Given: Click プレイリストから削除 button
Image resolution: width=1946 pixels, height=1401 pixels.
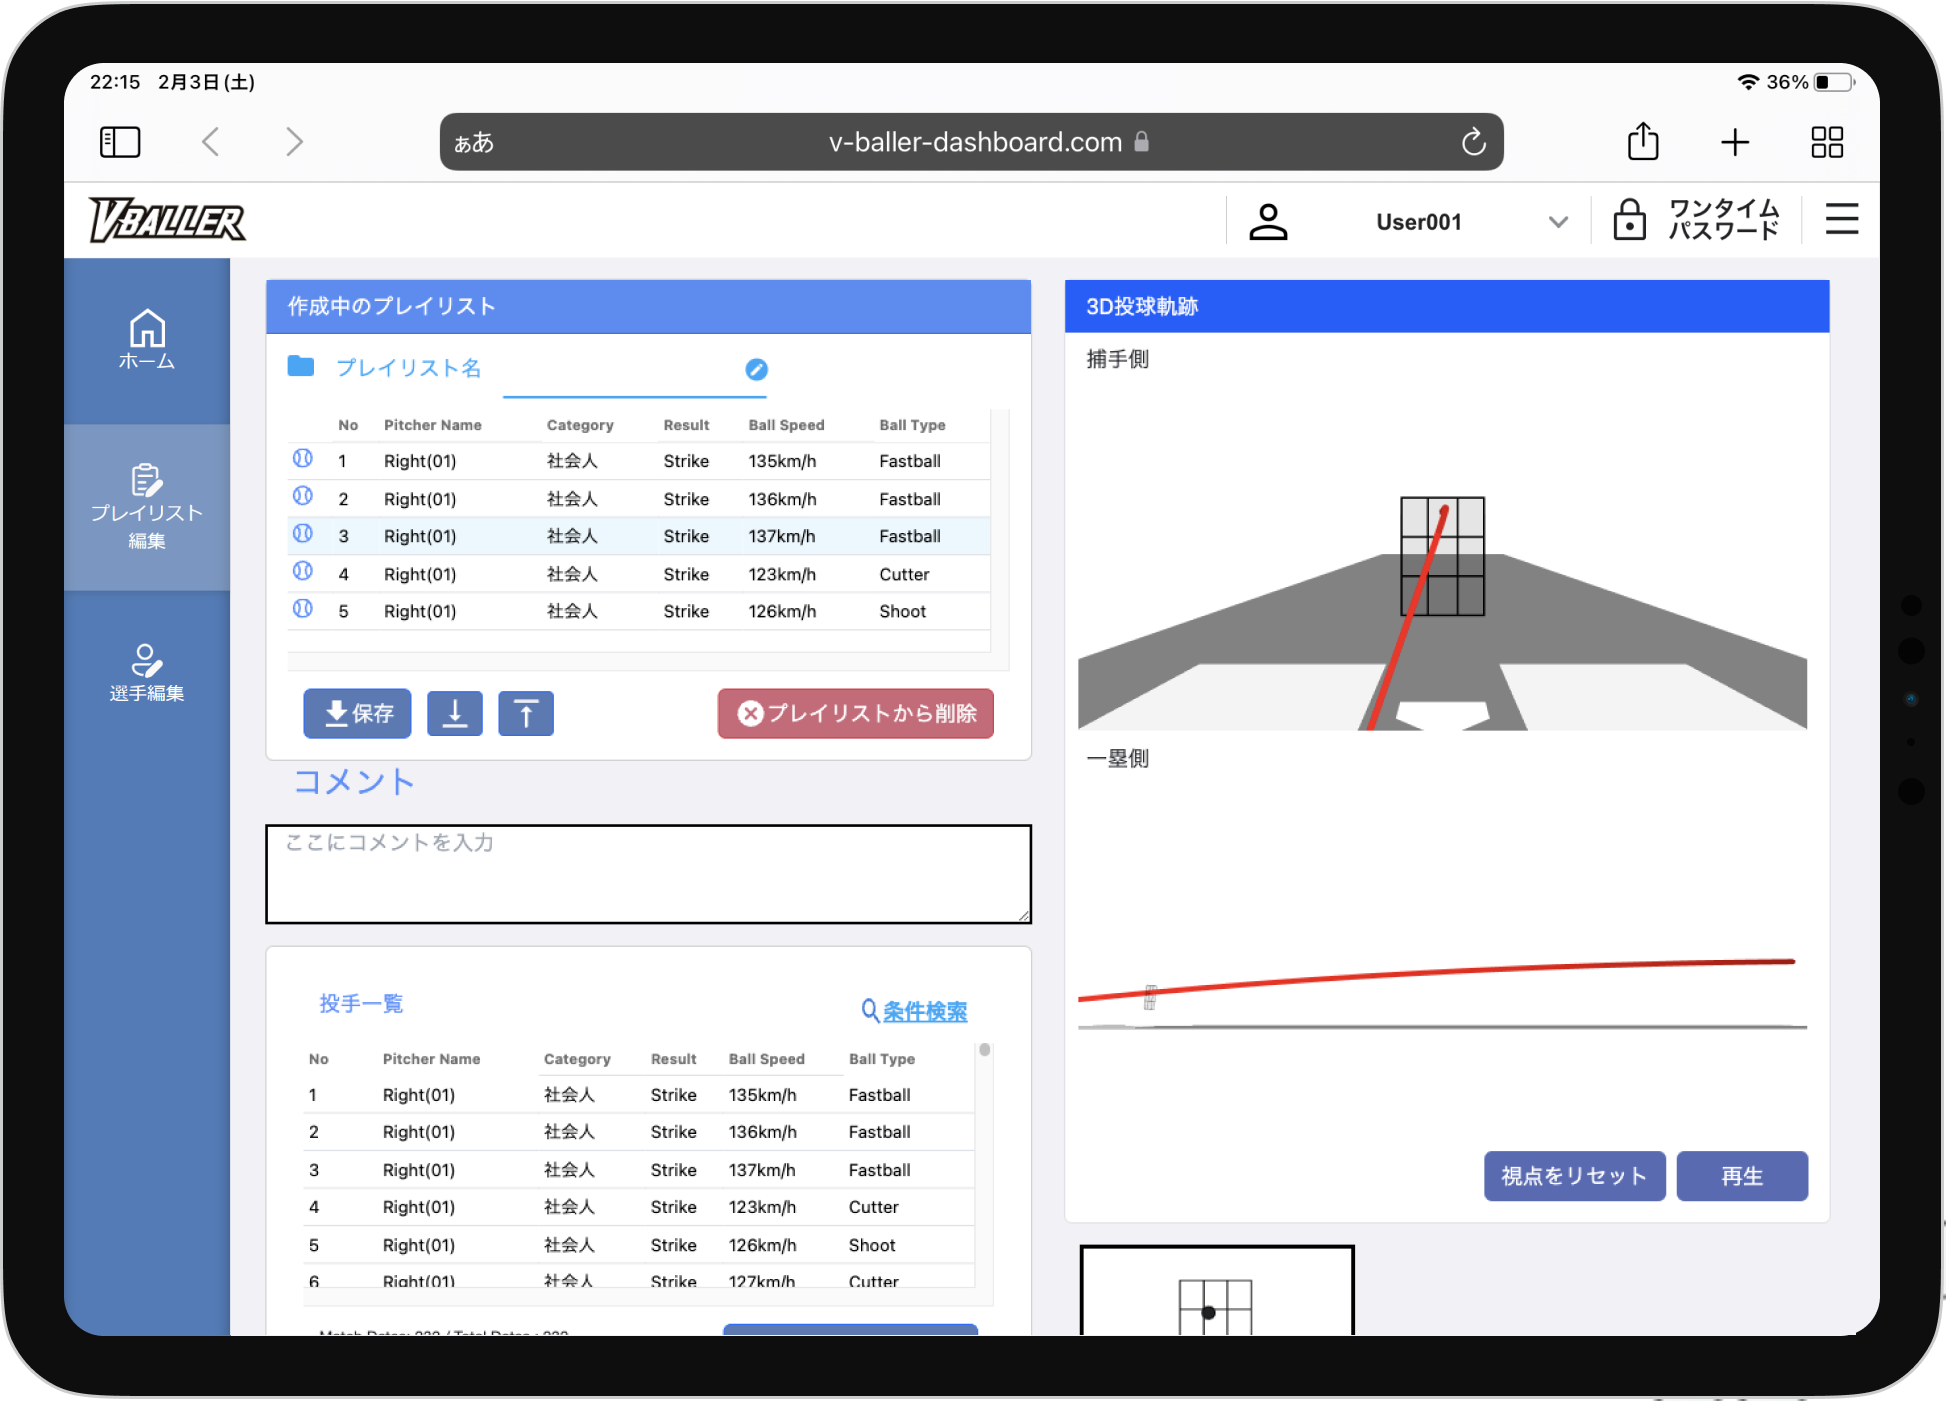Looking at the screenshot, I should pos(856,713).
